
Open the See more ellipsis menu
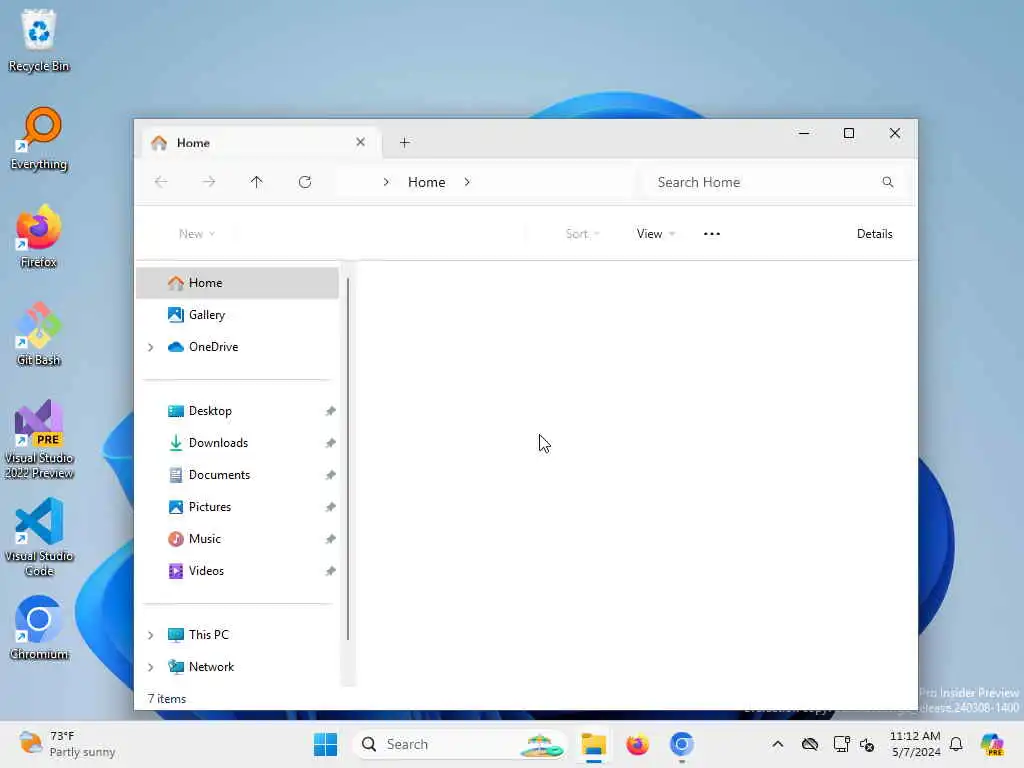[712, 234]
